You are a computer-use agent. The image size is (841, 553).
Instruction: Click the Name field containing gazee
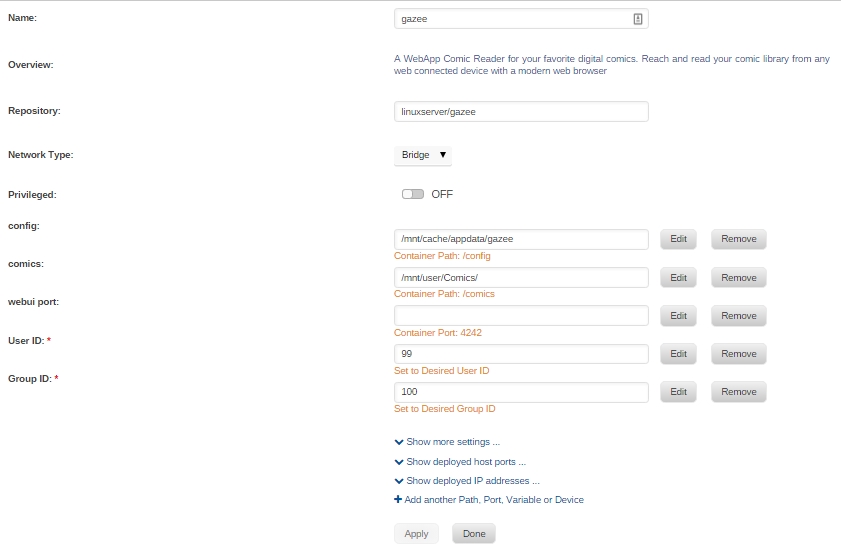(x=521, y=19)
